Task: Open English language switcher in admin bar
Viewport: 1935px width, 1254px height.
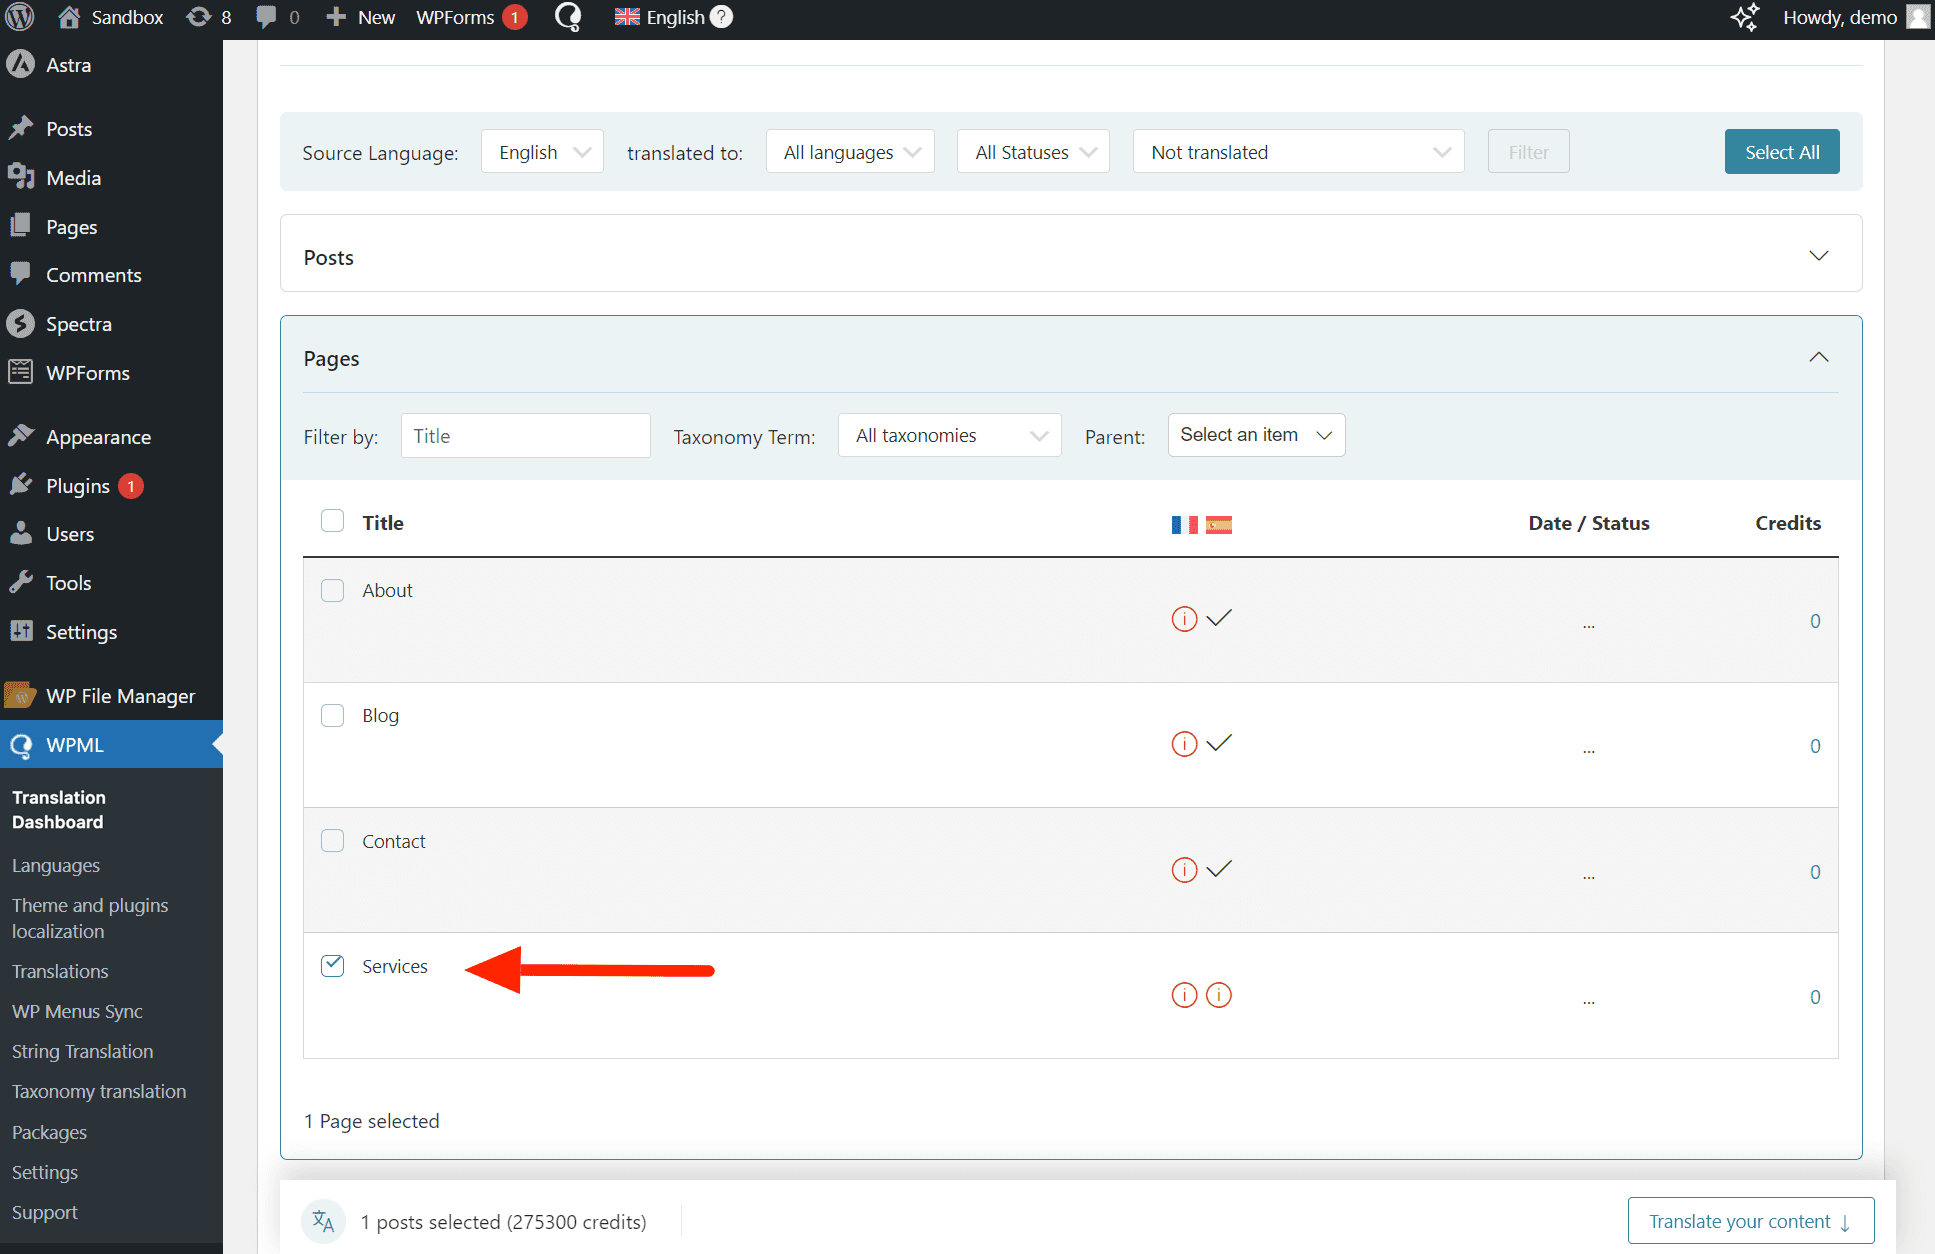Action: coord(660,17)
